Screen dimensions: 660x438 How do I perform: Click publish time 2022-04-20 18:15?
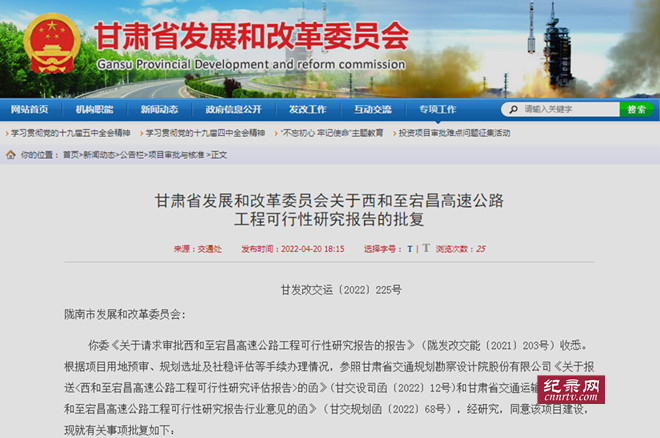[293, 249]
